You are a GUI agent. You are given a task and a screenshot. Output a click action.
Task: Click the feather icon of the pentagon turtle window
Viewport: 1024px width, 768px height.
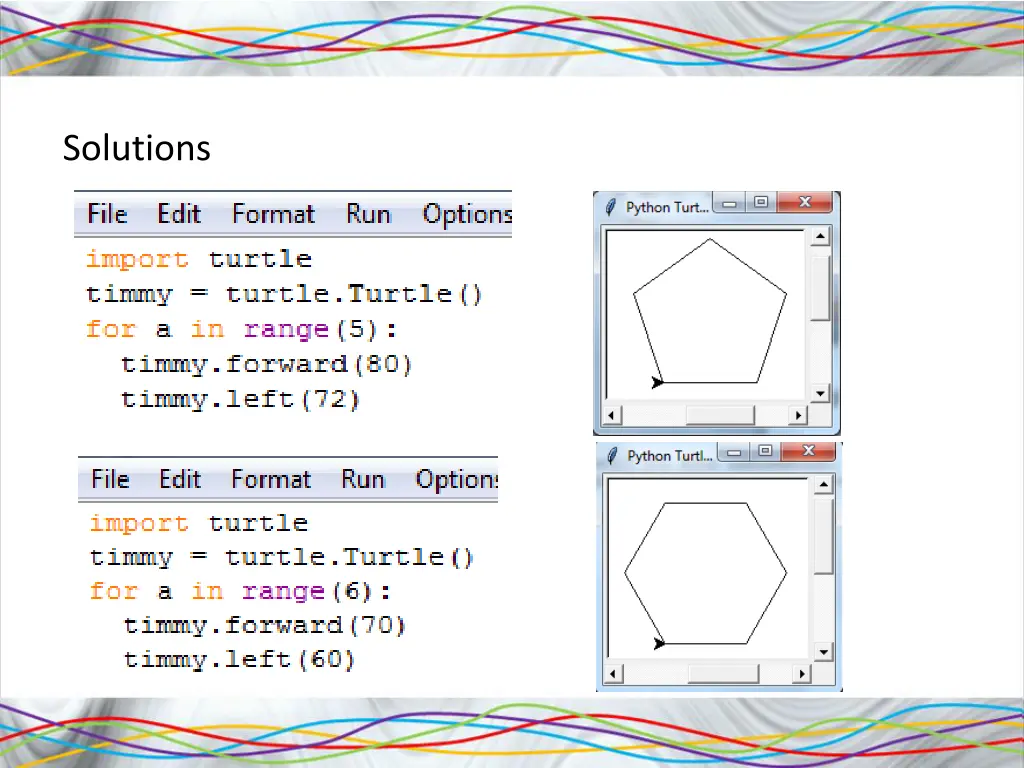coord(611,207)
